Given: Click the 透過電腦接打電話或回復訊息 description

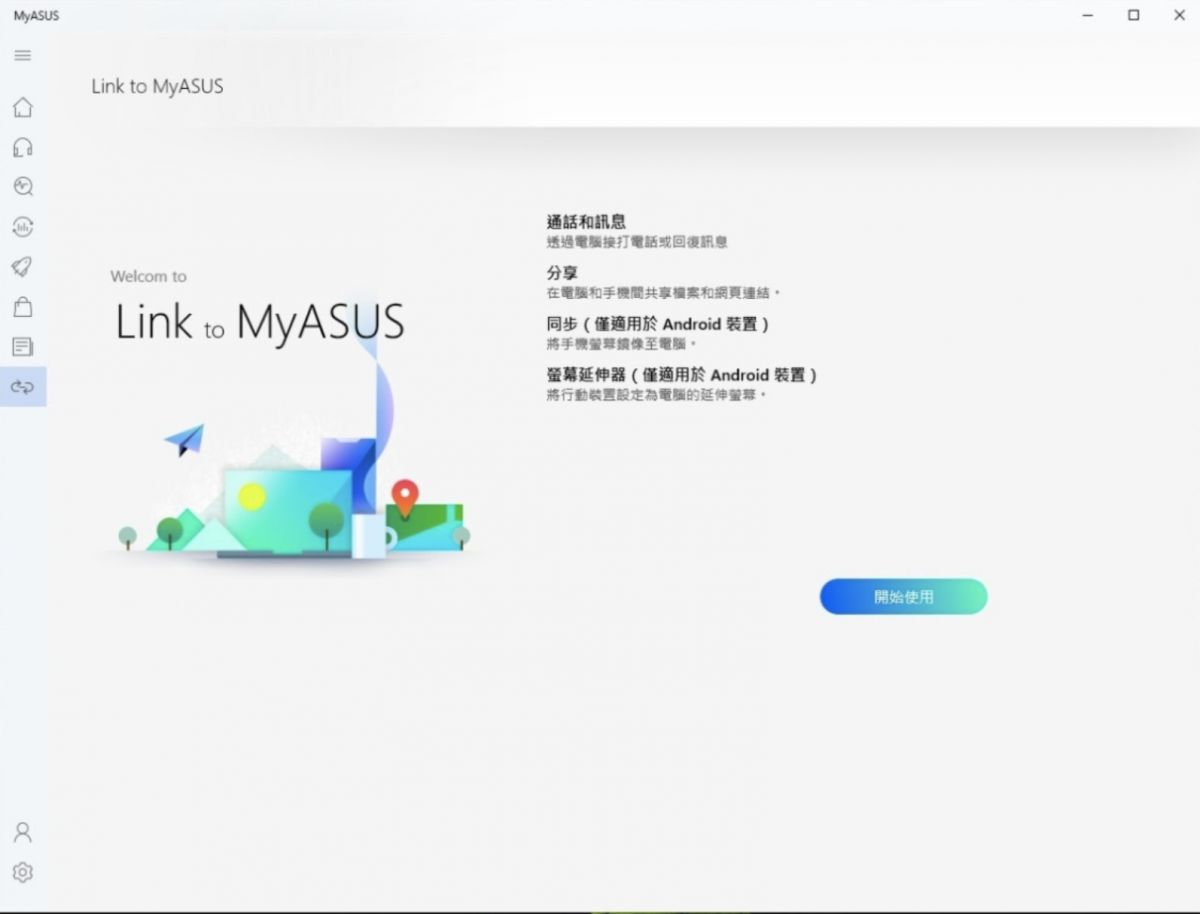Looking at the screenshot, I should 637,242.
